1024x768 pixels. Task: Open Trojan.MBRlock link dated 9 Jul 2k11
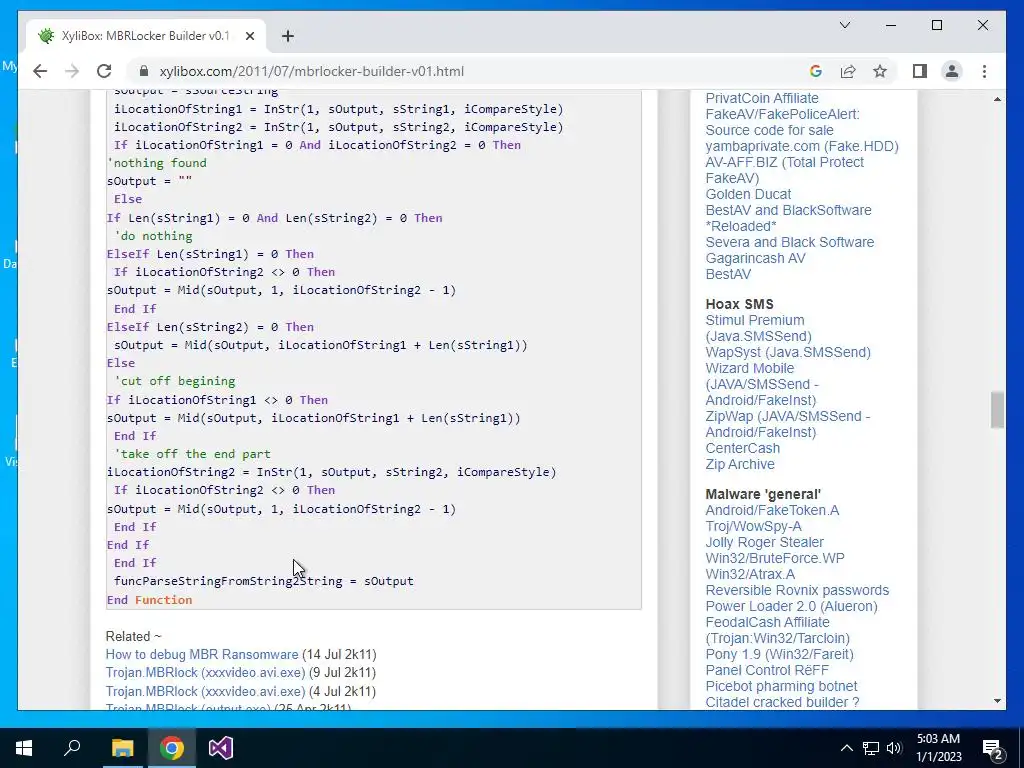(205, 673)
